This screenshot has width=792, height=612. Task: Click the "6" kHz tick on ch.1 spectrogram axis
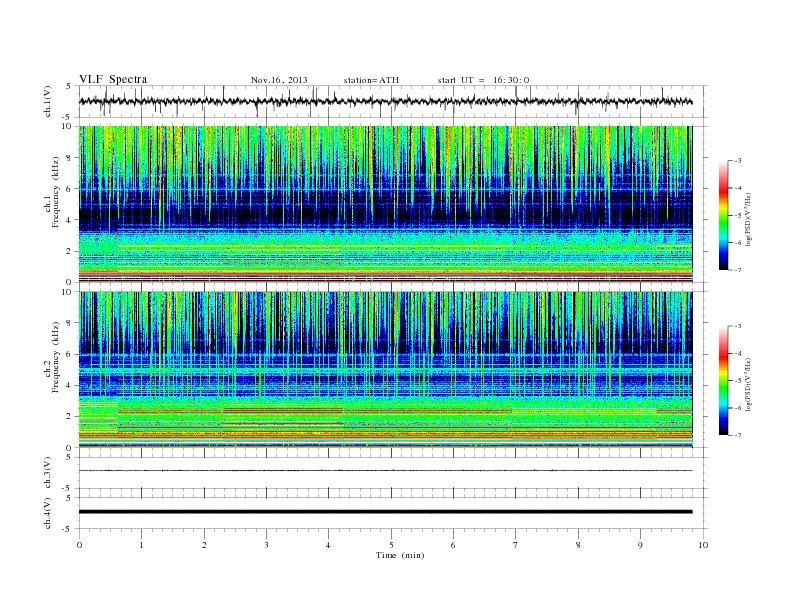[x=70, y=189]
